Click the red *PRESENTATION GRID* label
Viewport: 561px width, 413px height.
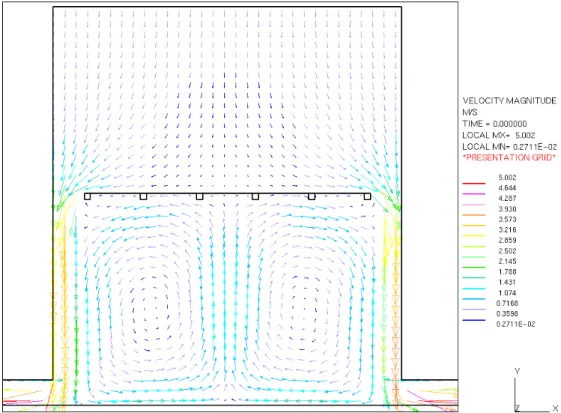(509, 157)
